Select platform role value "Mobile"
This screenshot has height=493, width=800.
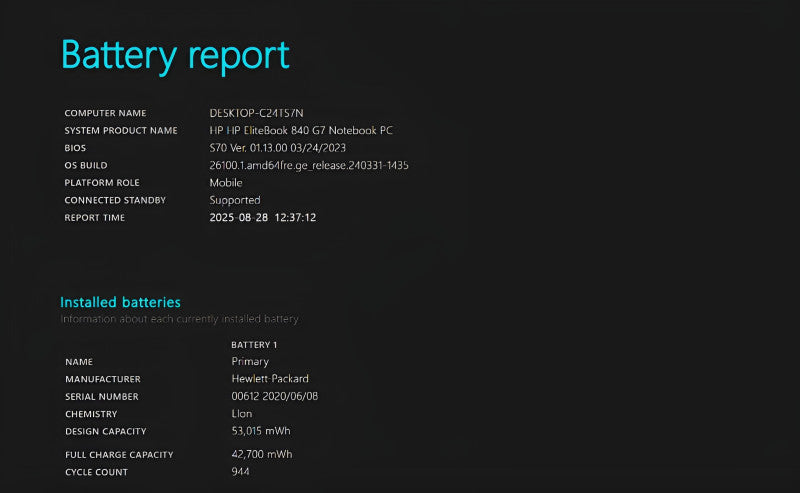point(226,183)
